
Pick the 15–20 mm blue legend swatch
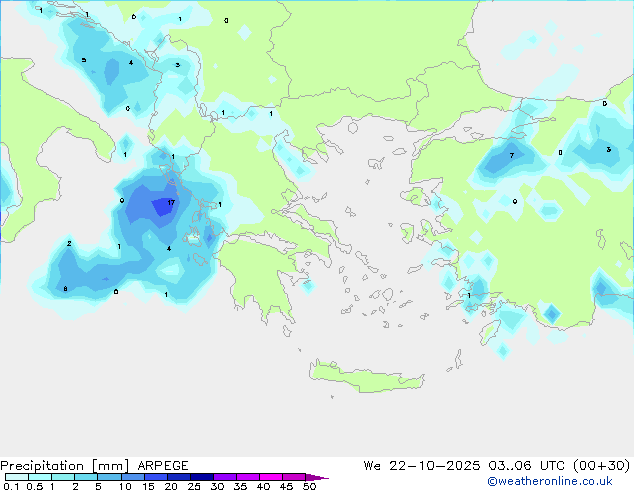(x=155, y=477)
